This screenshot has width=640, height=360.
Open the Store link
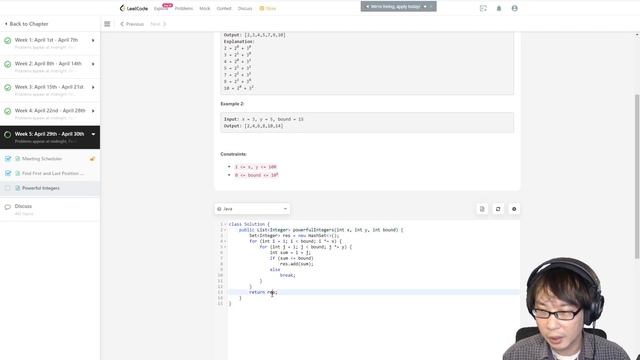(x=268, y=8)
